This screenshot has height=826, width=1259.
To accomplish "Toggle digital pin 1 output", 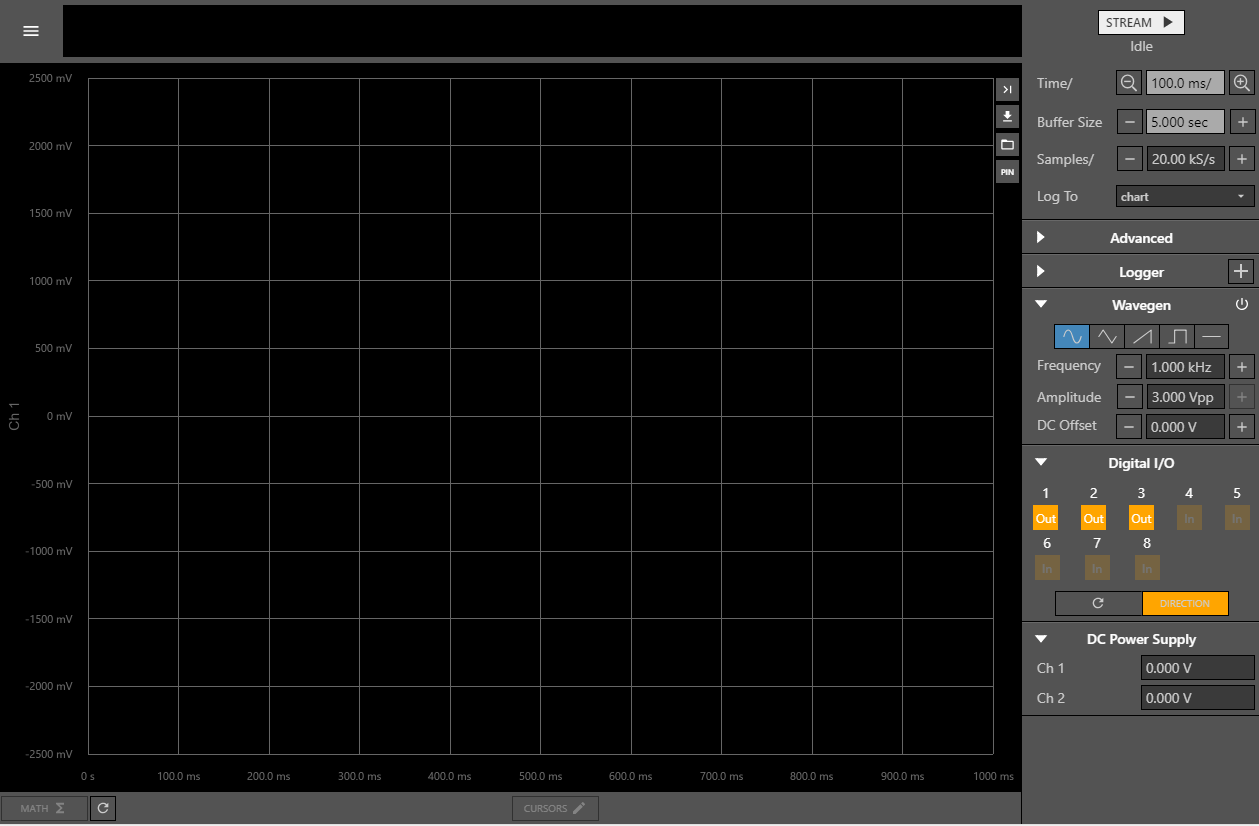I will [1046, 518].
